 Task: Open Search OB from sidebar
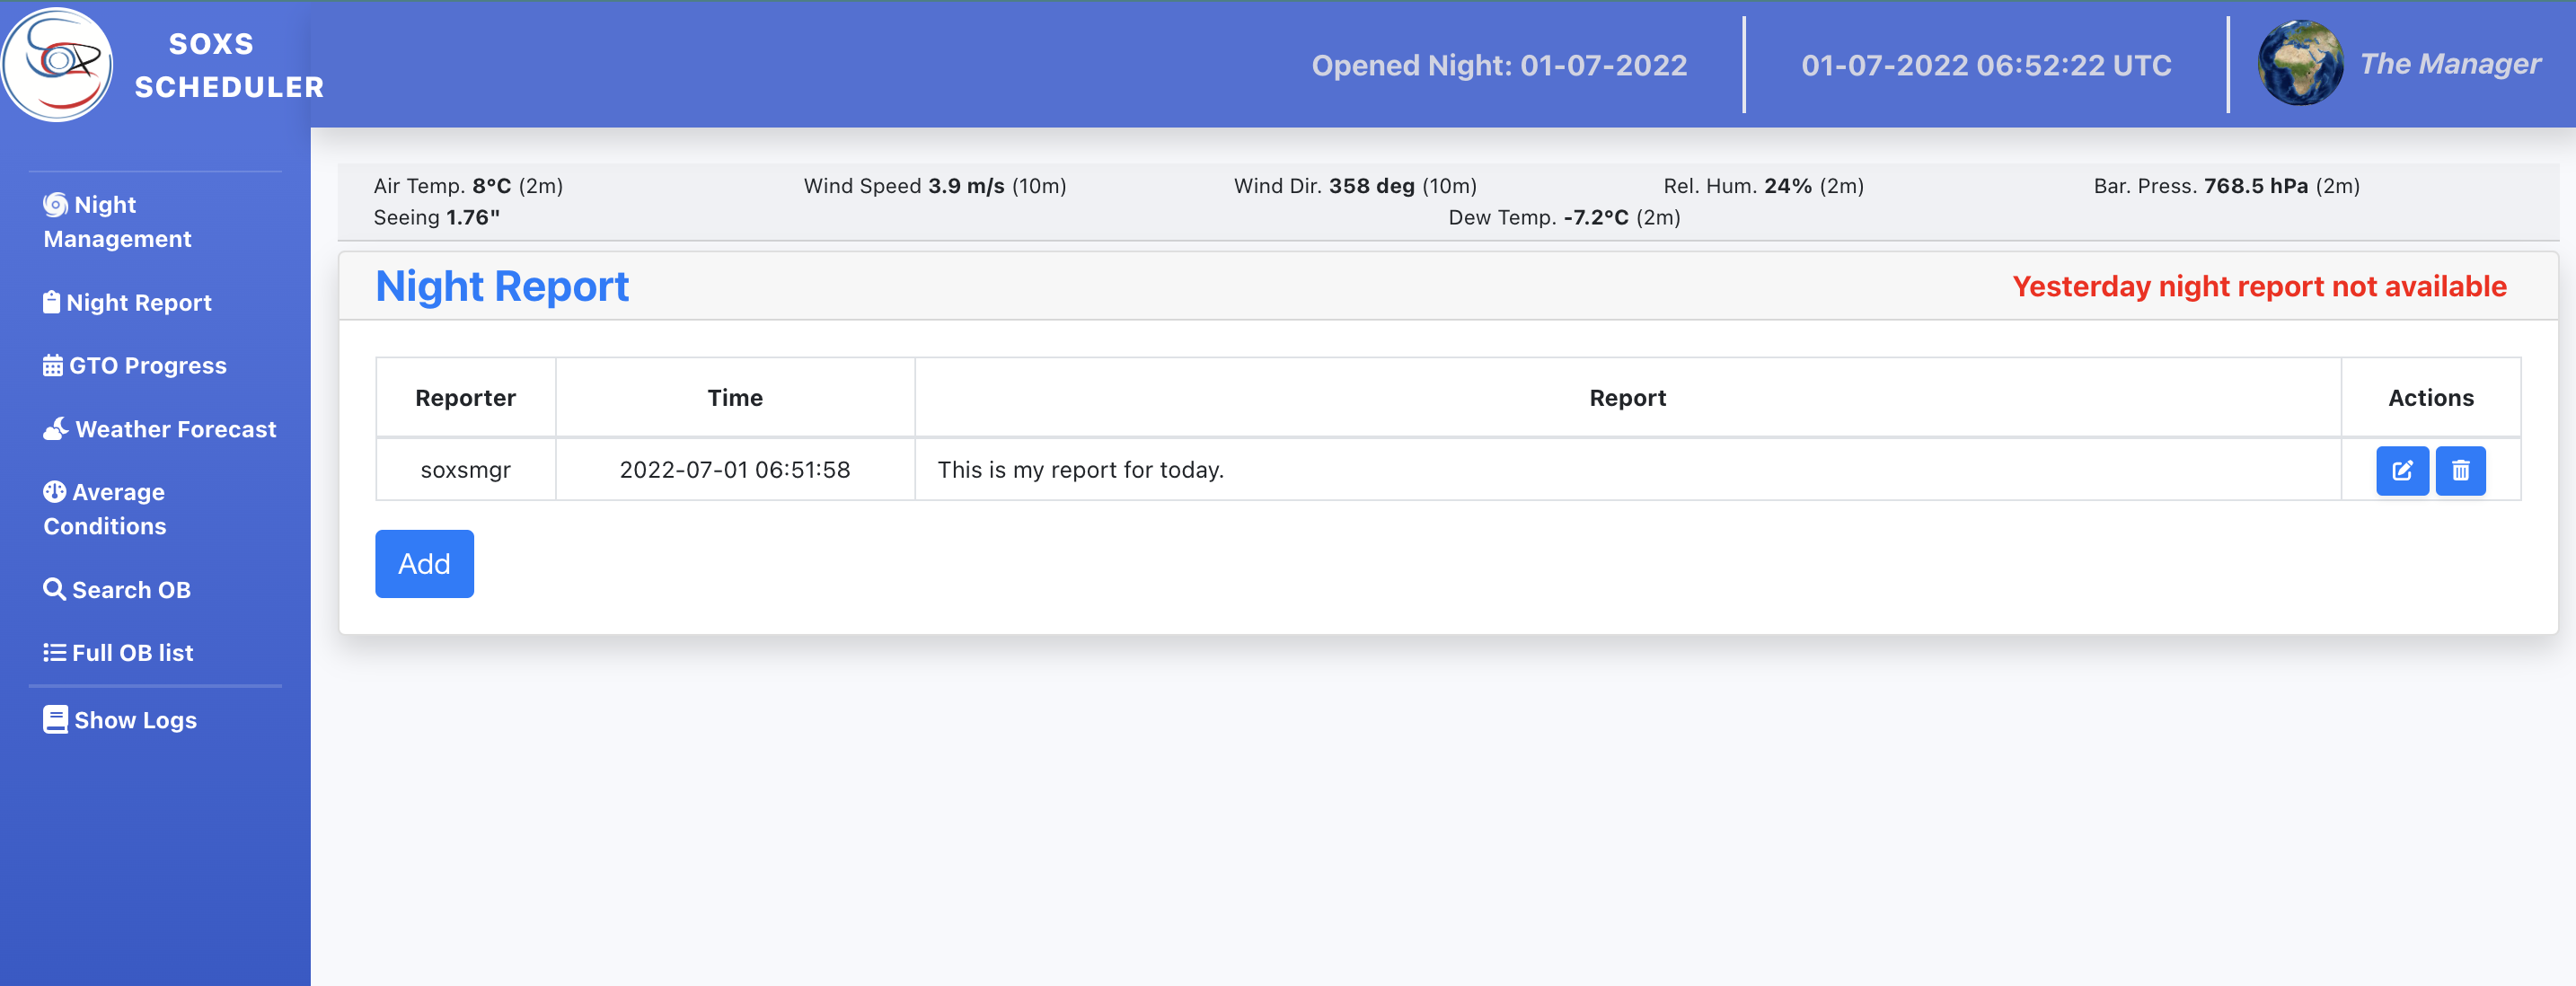click(x=131, y=590)
